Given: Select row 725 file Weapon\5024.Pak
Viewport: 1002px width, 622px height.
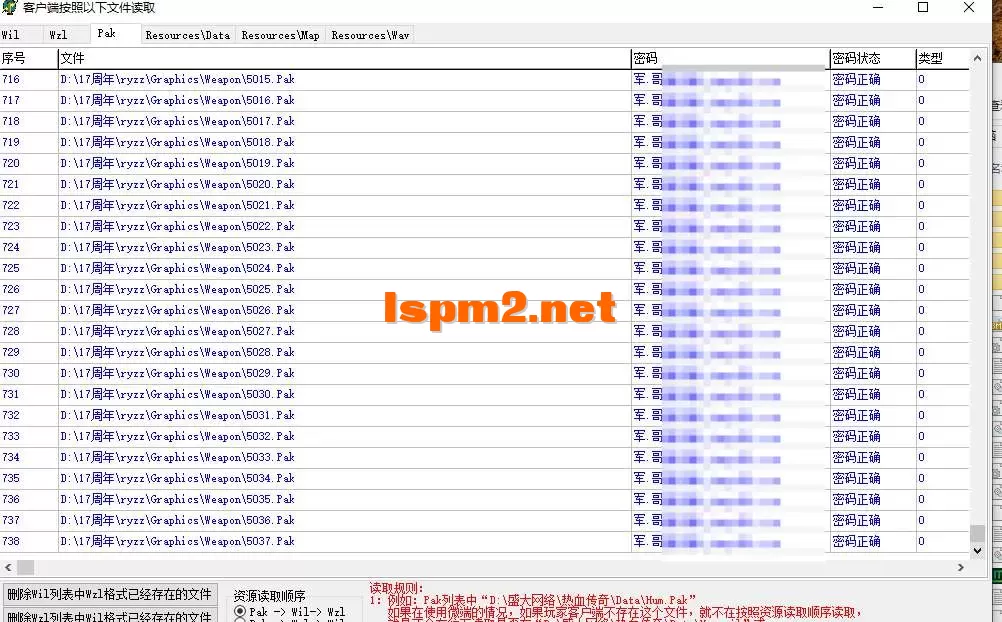Looking at the screenshot, I should click(x=344, y=268).
